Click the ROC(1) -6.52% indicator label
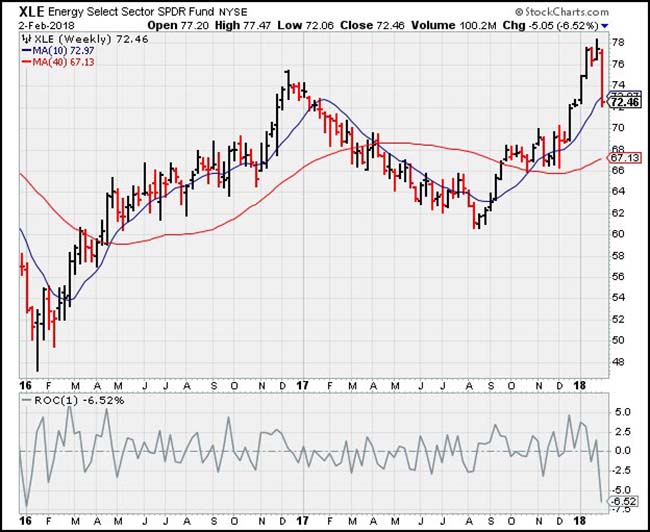 tap(63, 400)
